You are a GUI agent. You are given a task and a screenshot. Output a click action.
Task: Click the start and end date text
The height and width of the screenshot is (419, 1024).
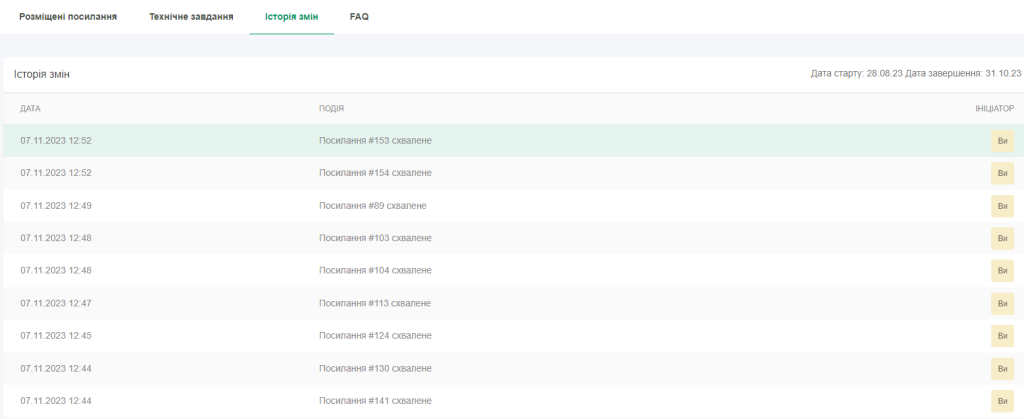point(915,74)
